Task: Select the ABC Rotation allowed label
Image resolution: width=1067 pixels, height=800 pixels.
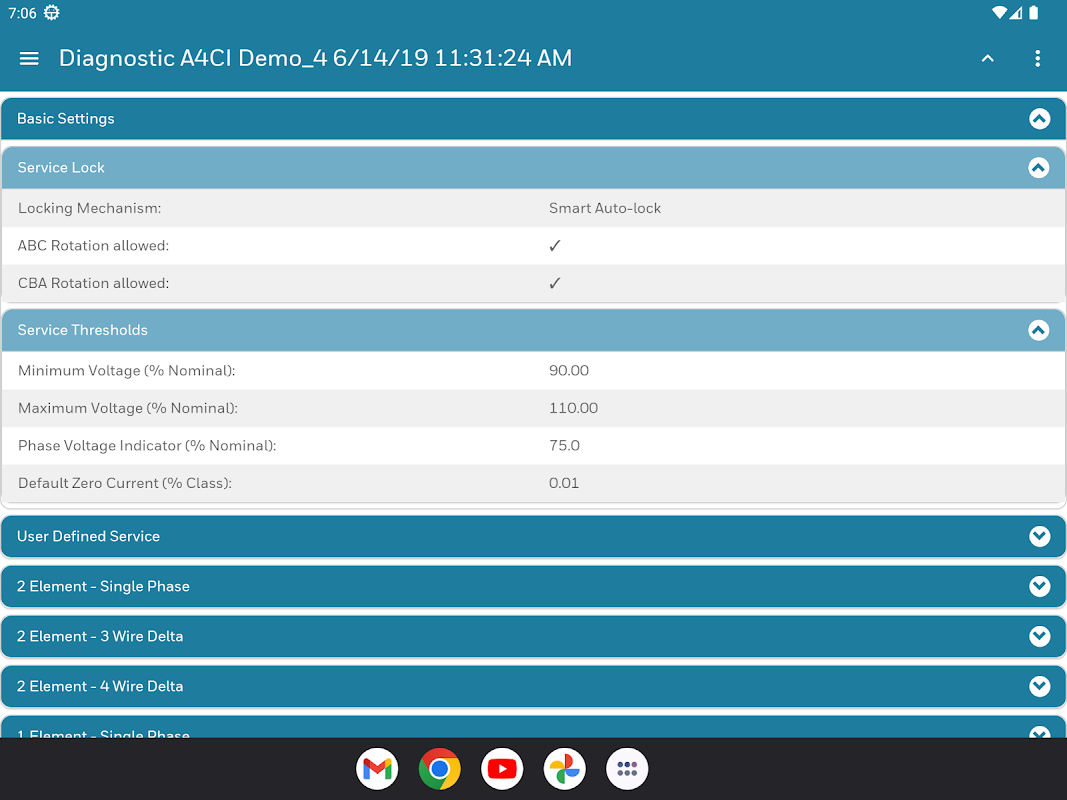Action: tap(93, 246)
